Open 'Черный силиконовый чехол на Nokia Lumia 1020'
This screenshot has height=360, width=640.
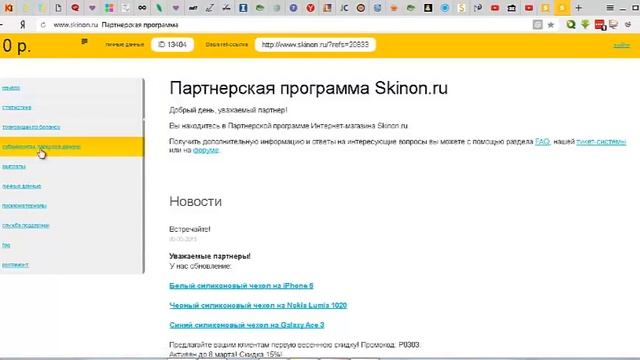[x=258, y=305]
